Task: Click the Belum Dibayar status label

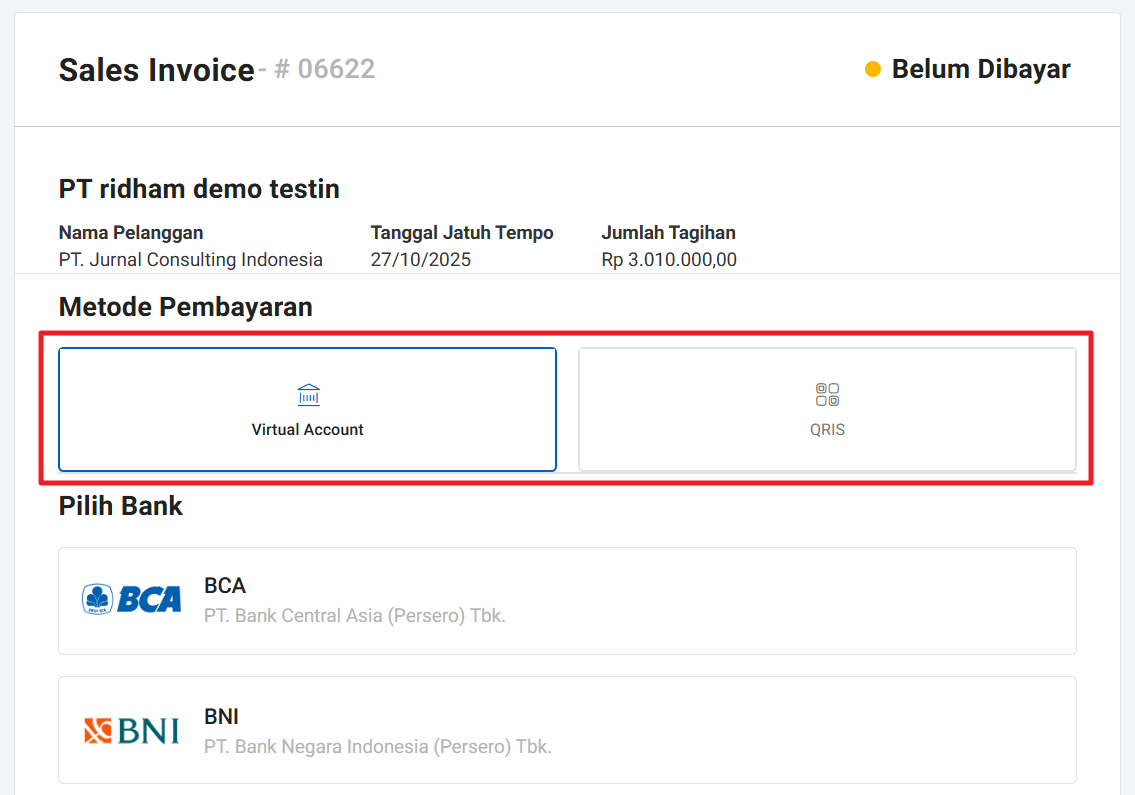Action: pyautogui.click(x=981, y=70)
